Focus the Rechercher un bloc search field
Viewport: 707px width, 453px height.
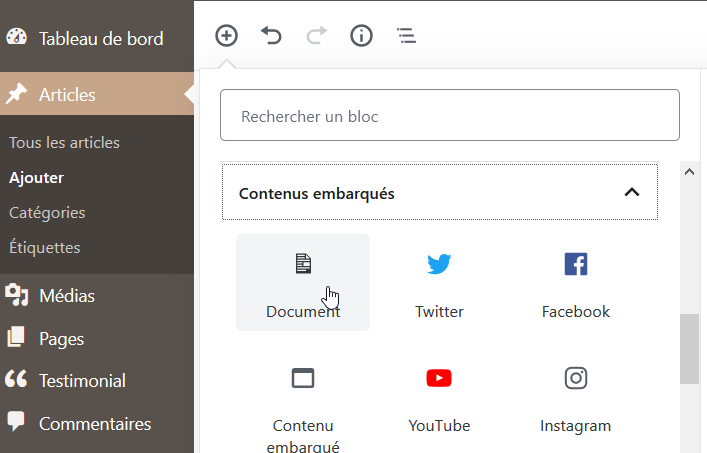tap(450, 115)
